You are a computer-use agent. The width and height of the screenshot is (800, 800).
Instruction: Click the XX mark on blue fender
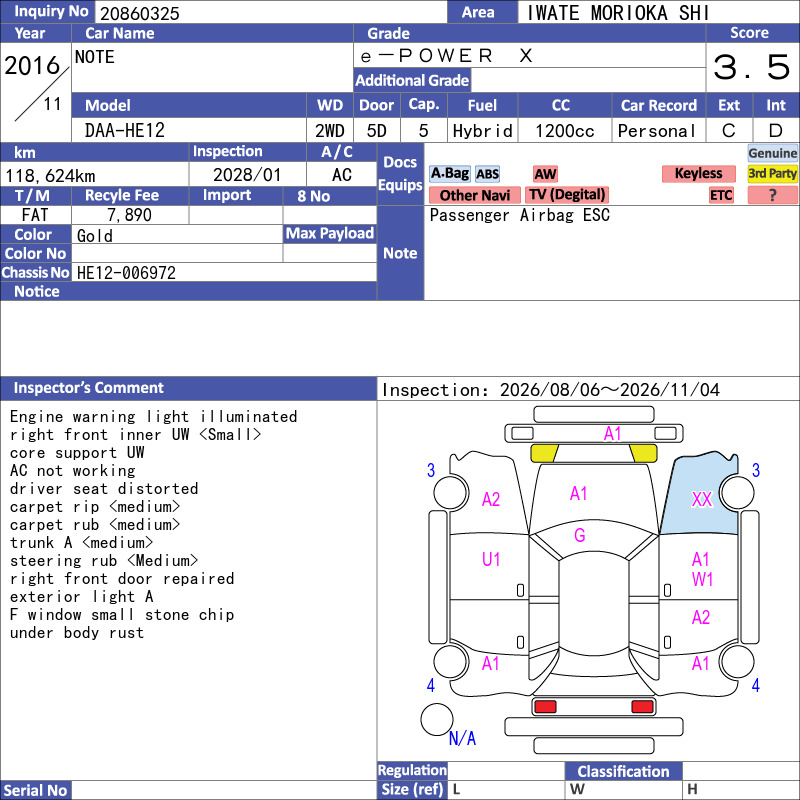tap(702, 499)
